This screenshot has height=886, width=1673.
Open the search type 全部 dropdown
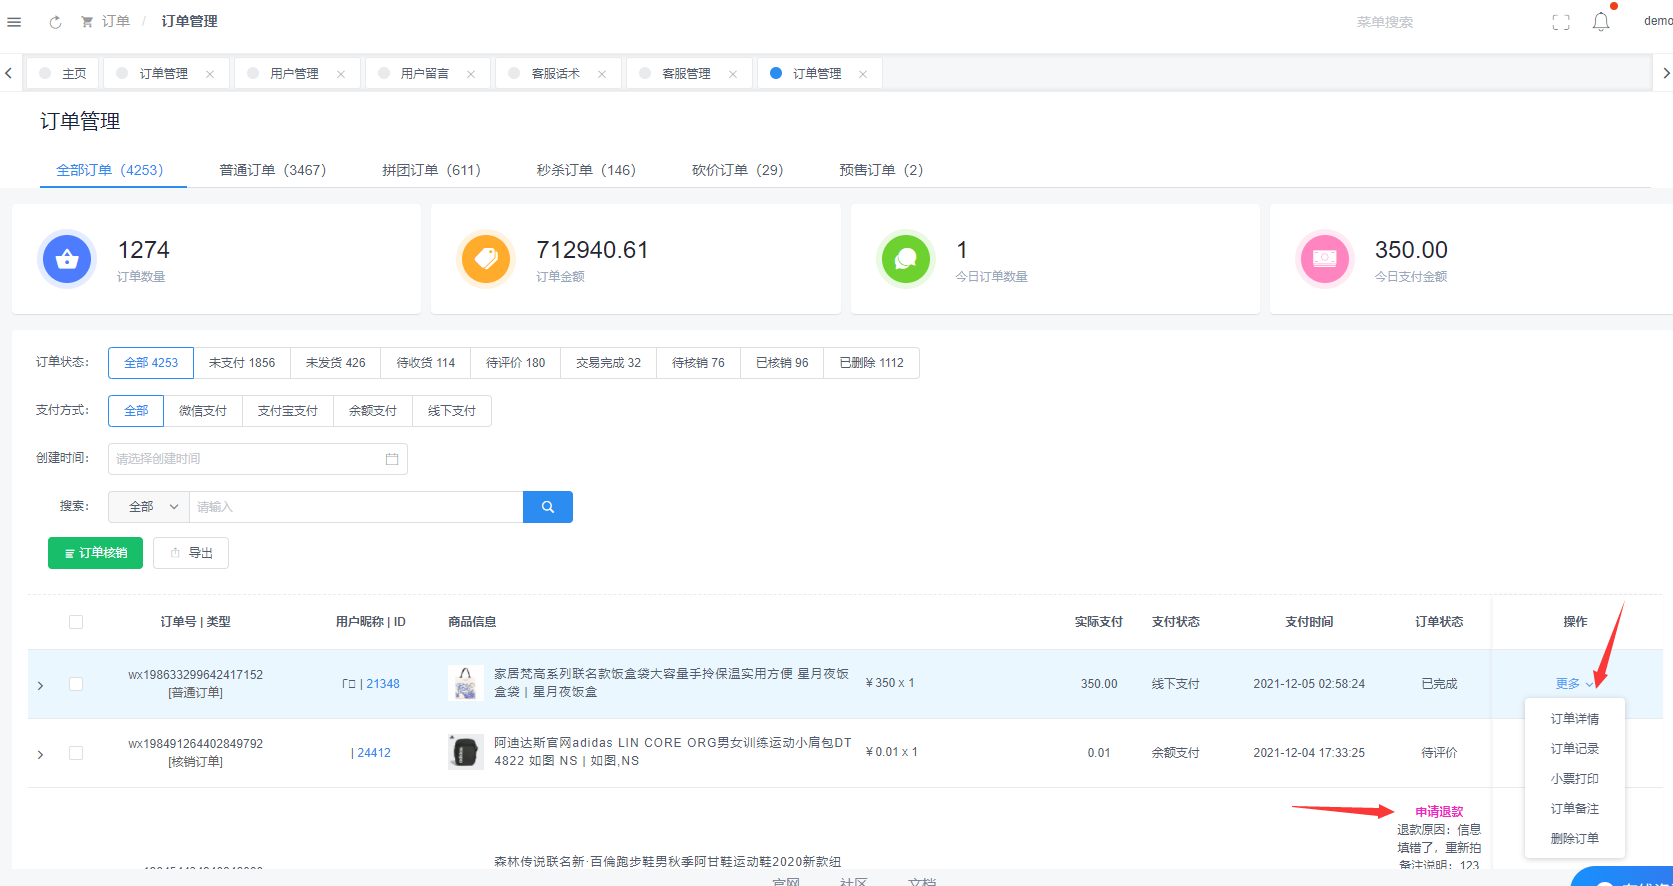(149, 507)
